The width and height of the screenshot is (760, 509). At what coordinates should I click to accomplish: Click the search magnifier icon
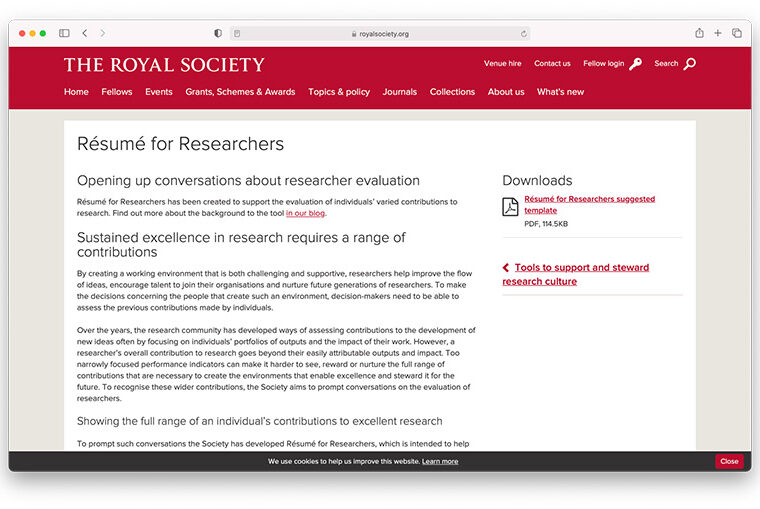[688, 64]
